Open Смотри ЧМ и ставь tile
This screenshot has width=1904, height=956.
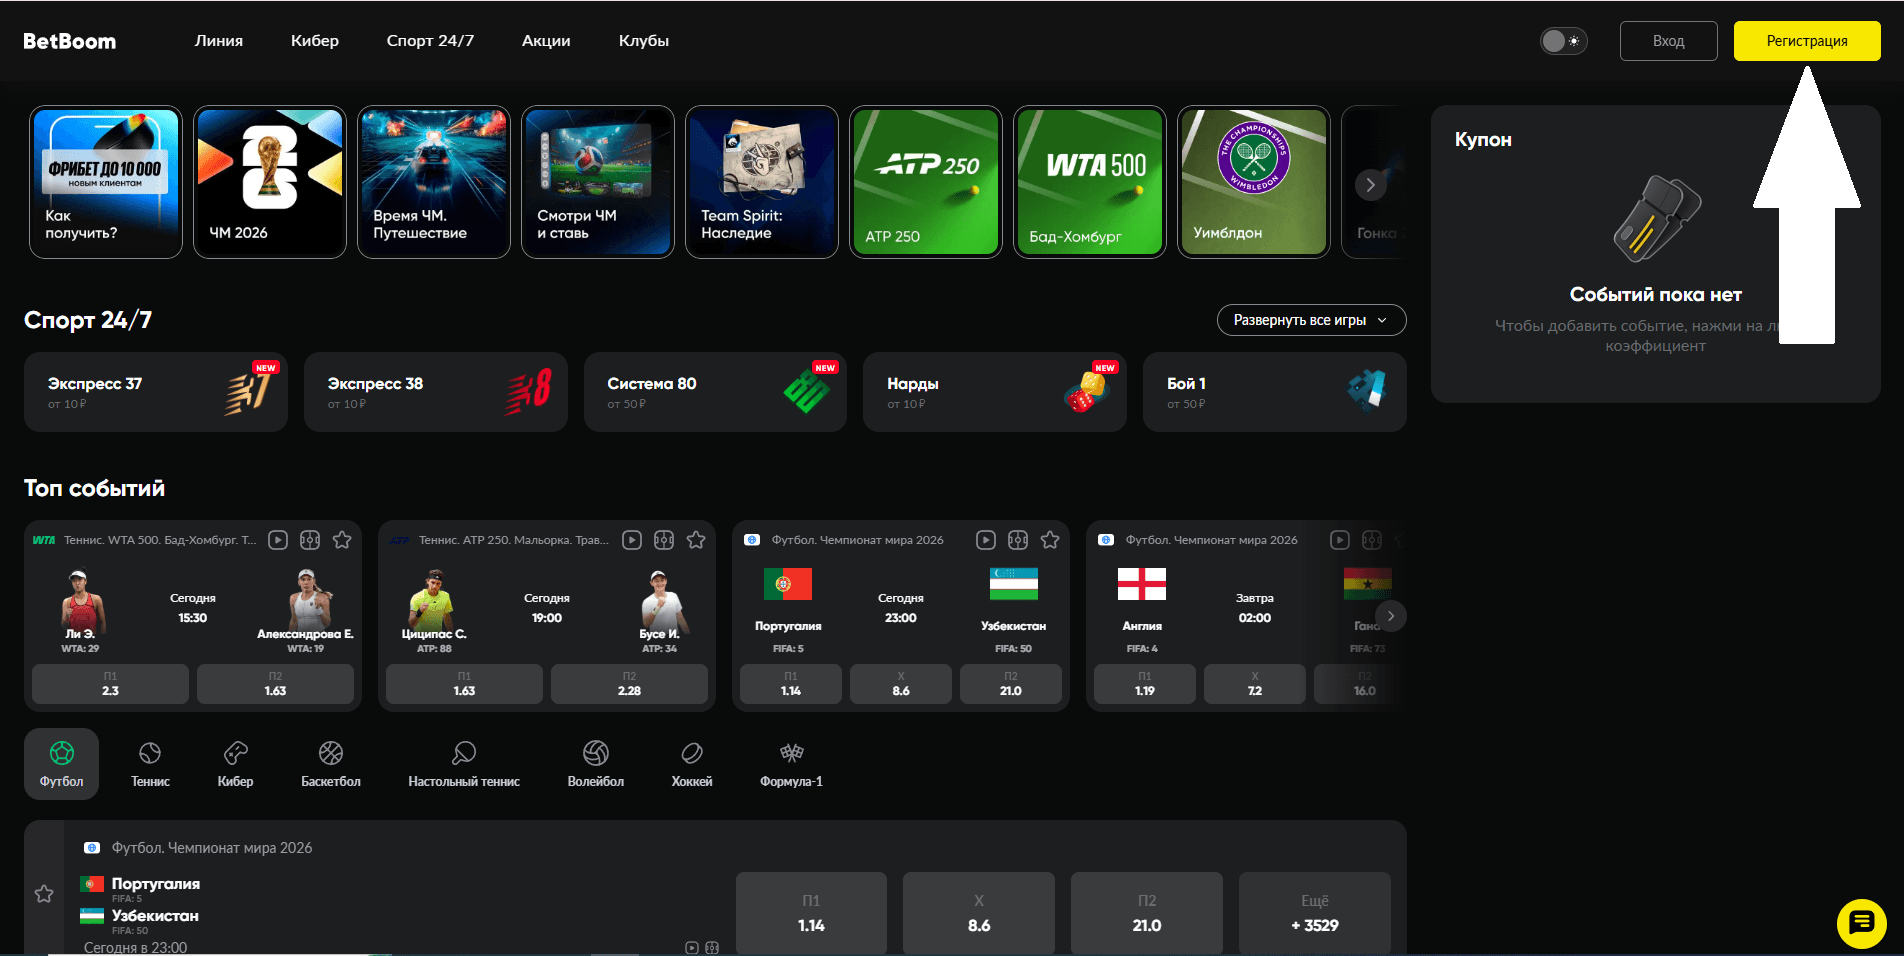598,182
